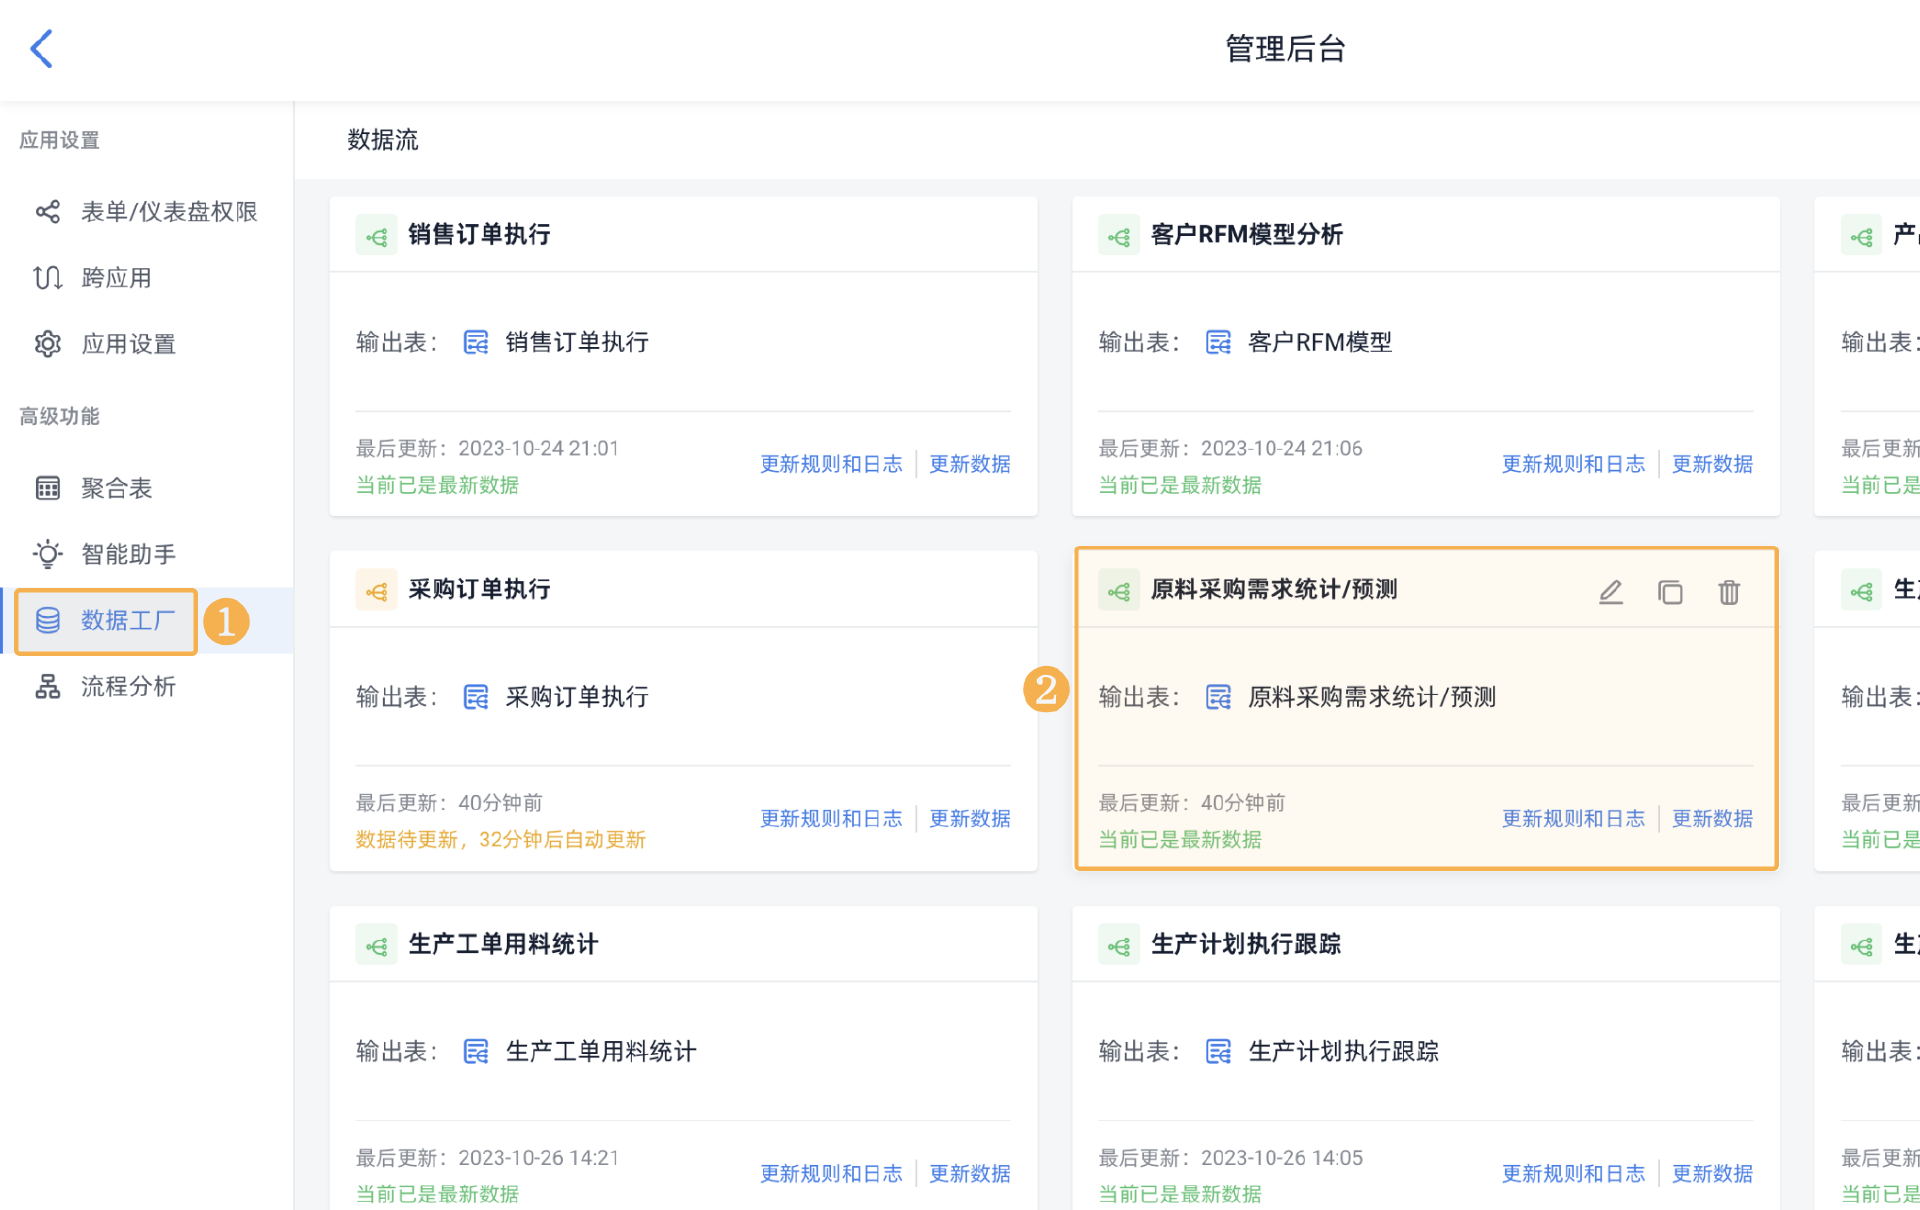Click 更新数据 link on 销售订单执行 card

click(969, 464)
